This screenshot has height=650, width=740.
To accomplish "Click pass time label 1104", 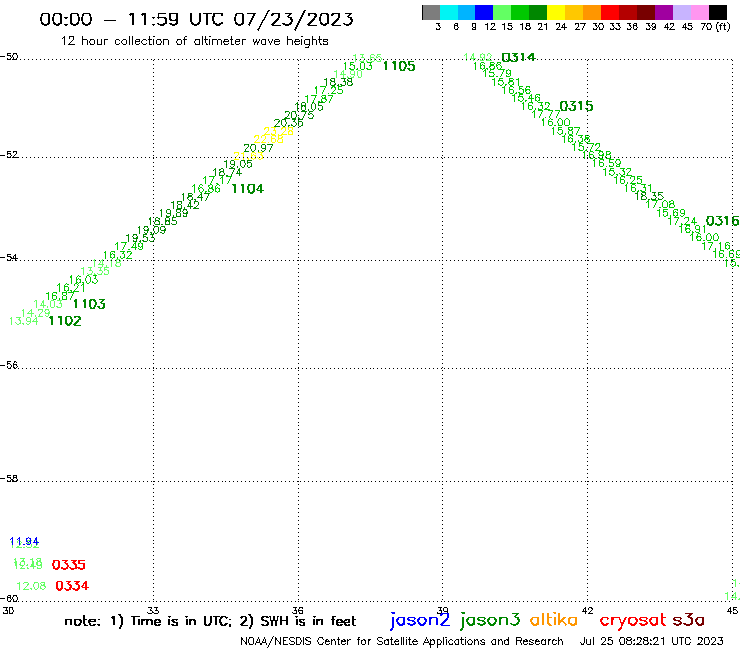I will (248, 189).
